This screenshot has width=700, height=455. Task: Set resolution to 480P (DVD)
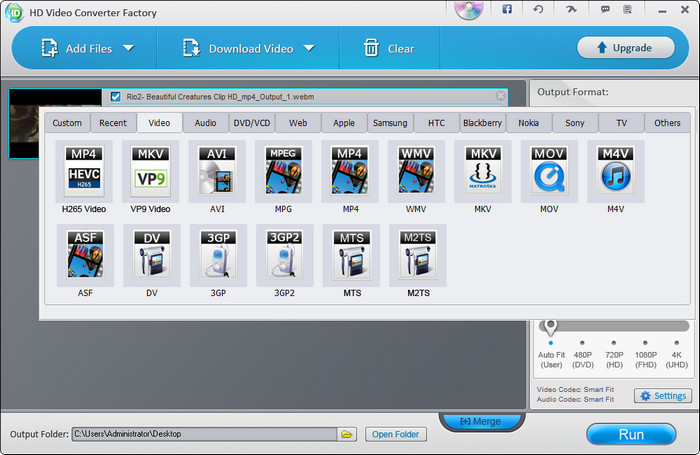pyautogui.click(x=583, y=355)
